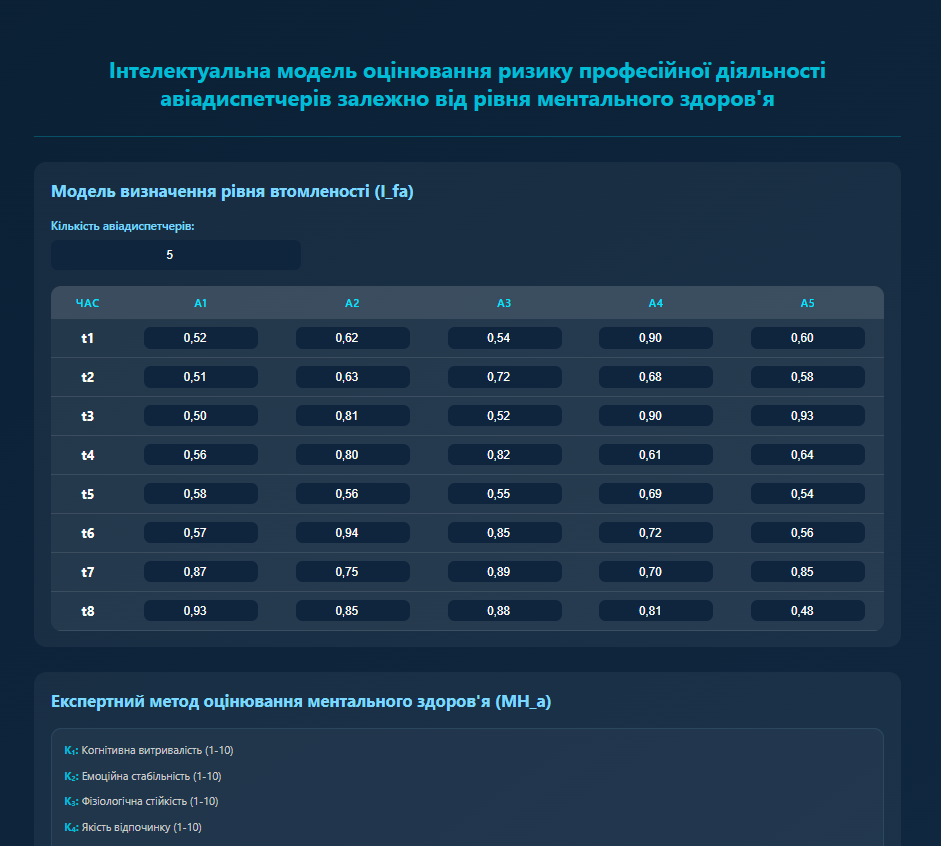Screen dimensions: 941x846
Task: Click the t4 A3 field 0,82
Action: [x=505, y=455]
